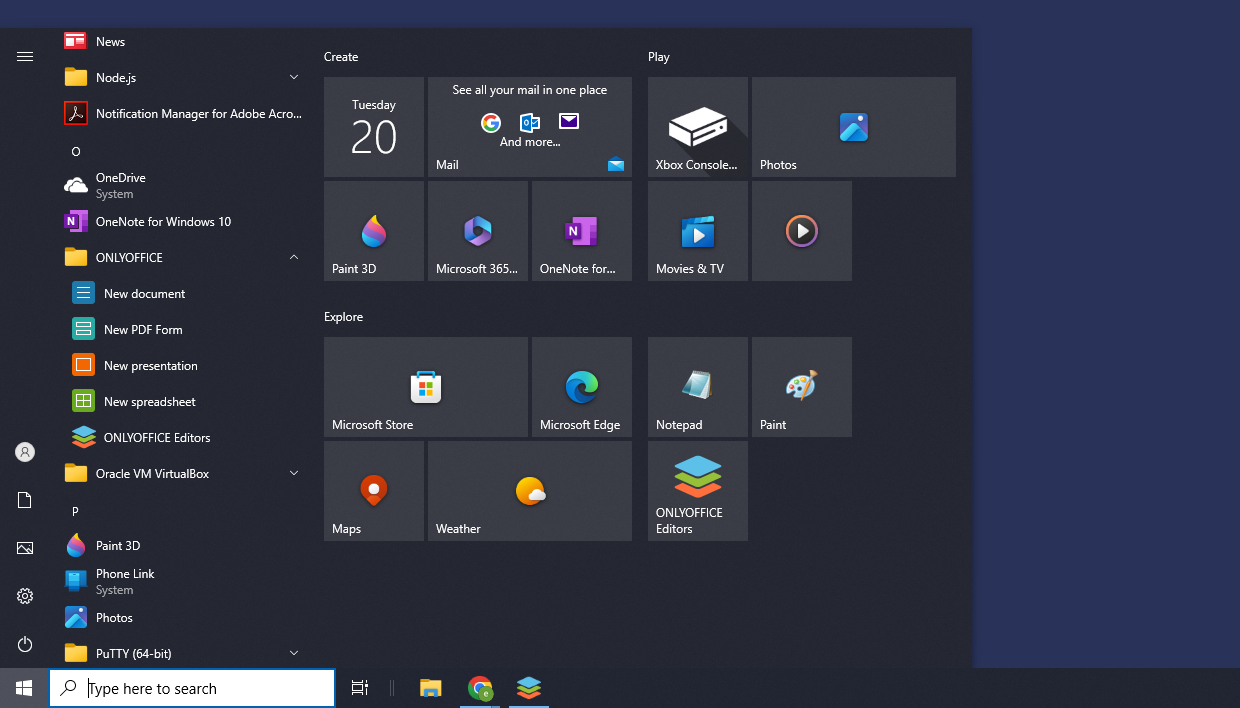Click the taskbar search box
The height and width of the screenshot is (708, 1240).
[x=192, y=688]
